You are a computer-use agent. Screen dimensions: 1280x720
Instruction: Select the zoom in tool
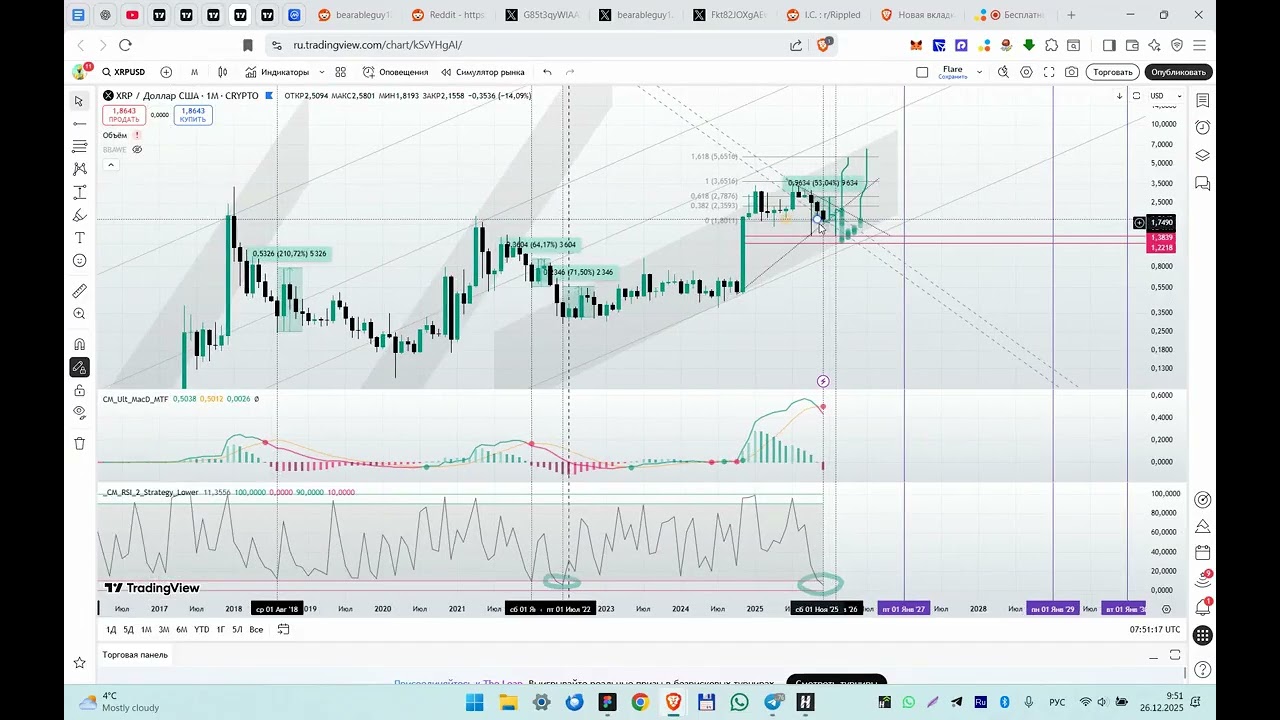coord(79,314)
